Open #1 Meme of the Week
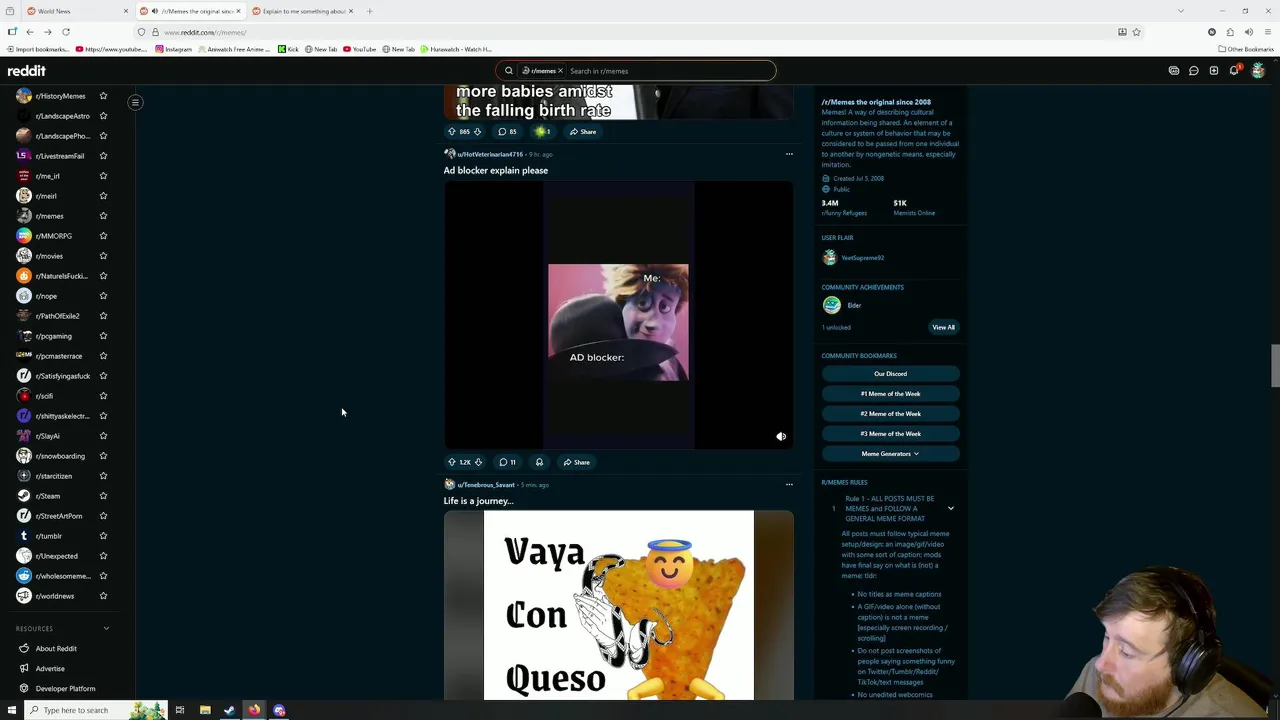 (890, 394)
